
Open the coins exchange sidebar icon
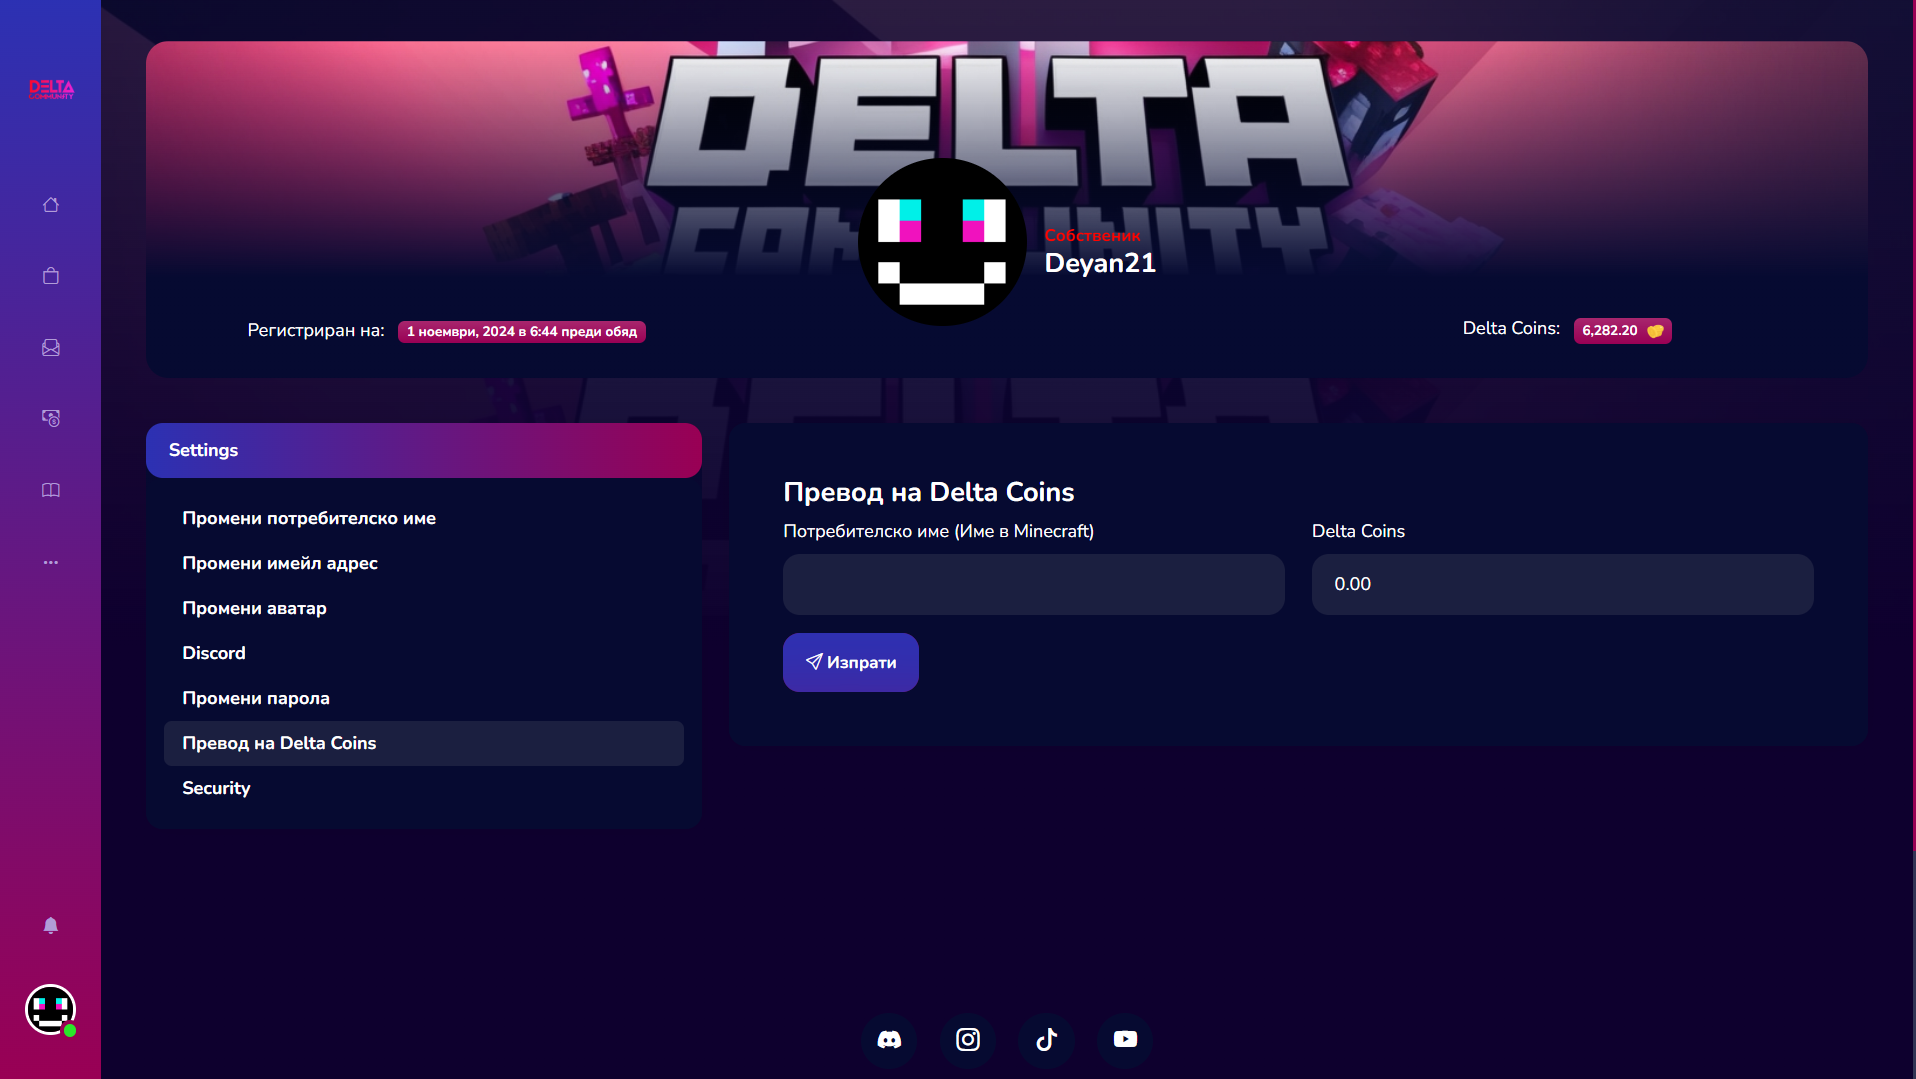[51, 418]
